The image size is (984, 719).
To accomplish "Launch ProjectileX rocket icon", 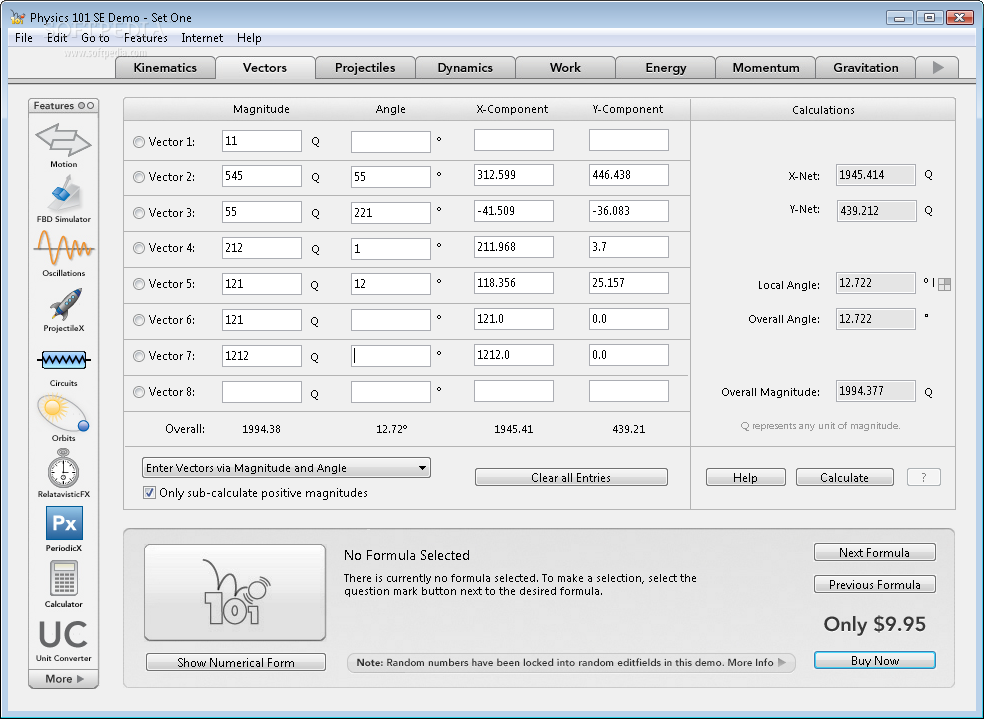I will (x=65, y=304).
